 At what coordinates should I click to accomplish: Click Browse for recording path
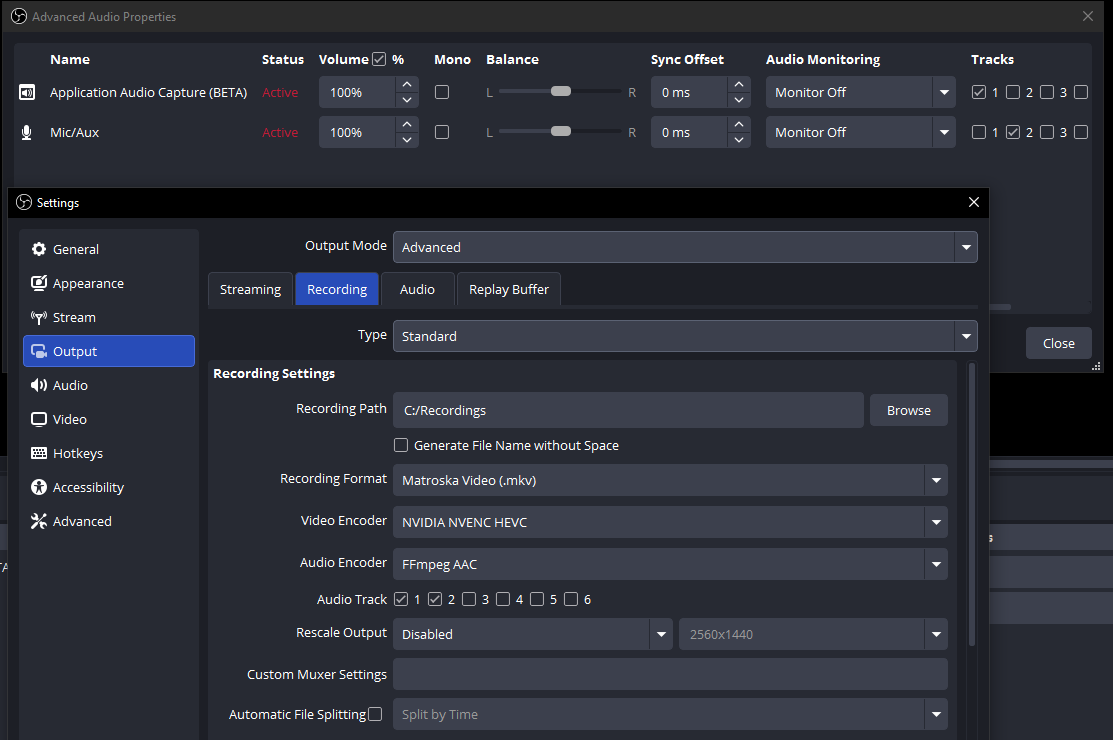tap(908, 410)
